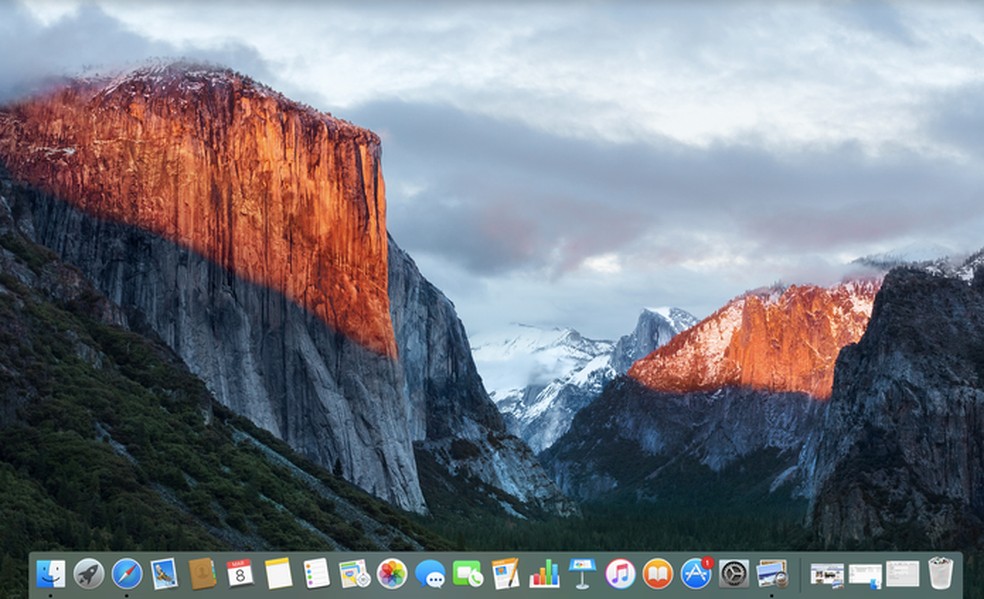Open Finder from the Dock

point(51,573)
